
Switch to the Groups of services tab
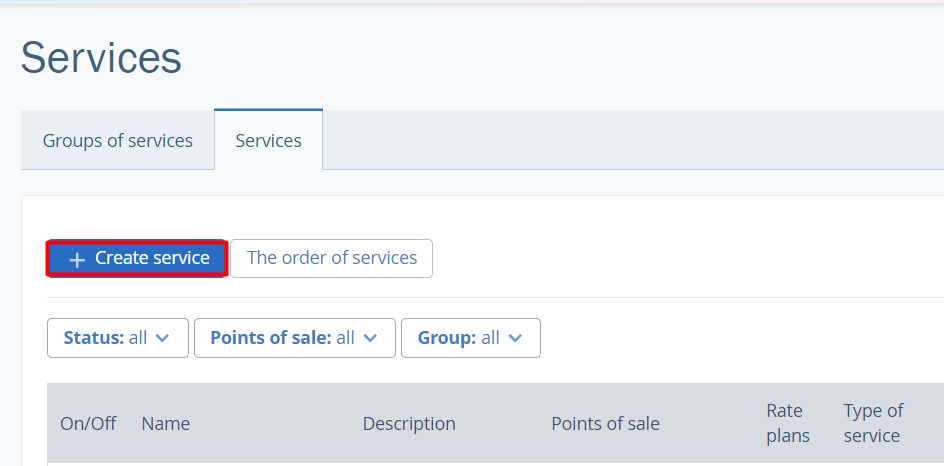point(118,140)
